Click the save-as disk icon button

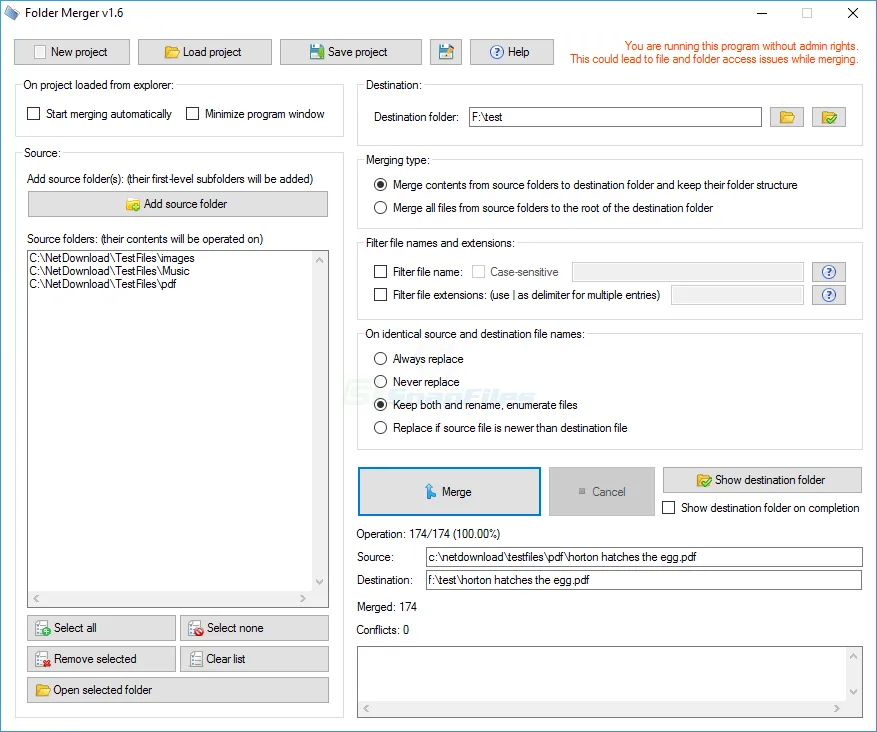pos(446,52)
